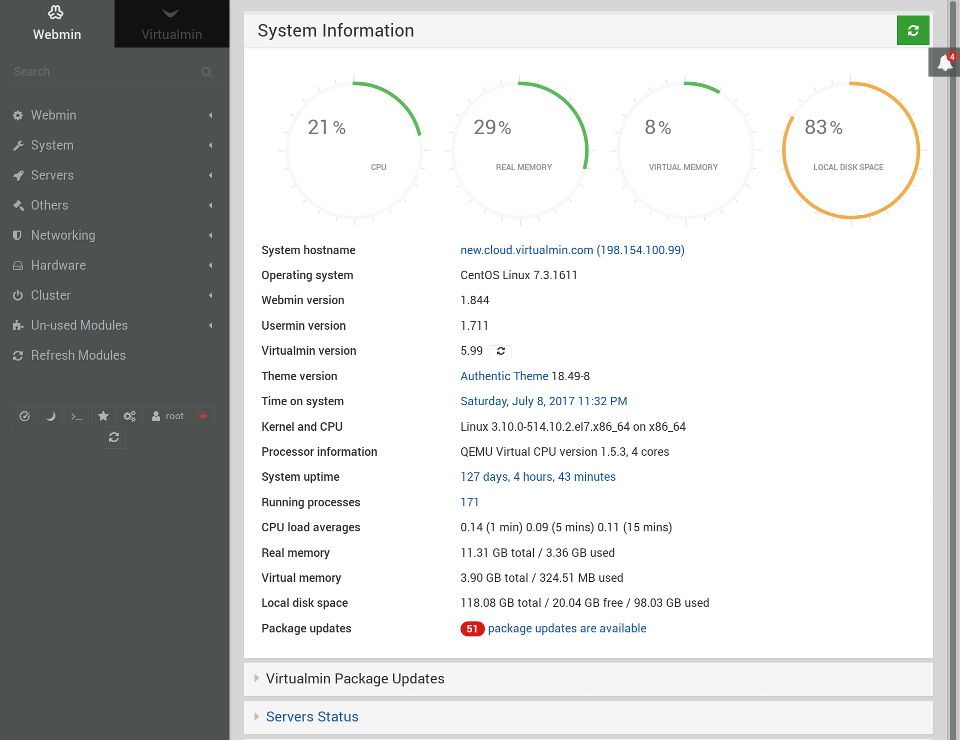Open the new.cloud.virtualmin.com hostname link
The height and width of the screenshot is (740, 960).
(572, 250)
